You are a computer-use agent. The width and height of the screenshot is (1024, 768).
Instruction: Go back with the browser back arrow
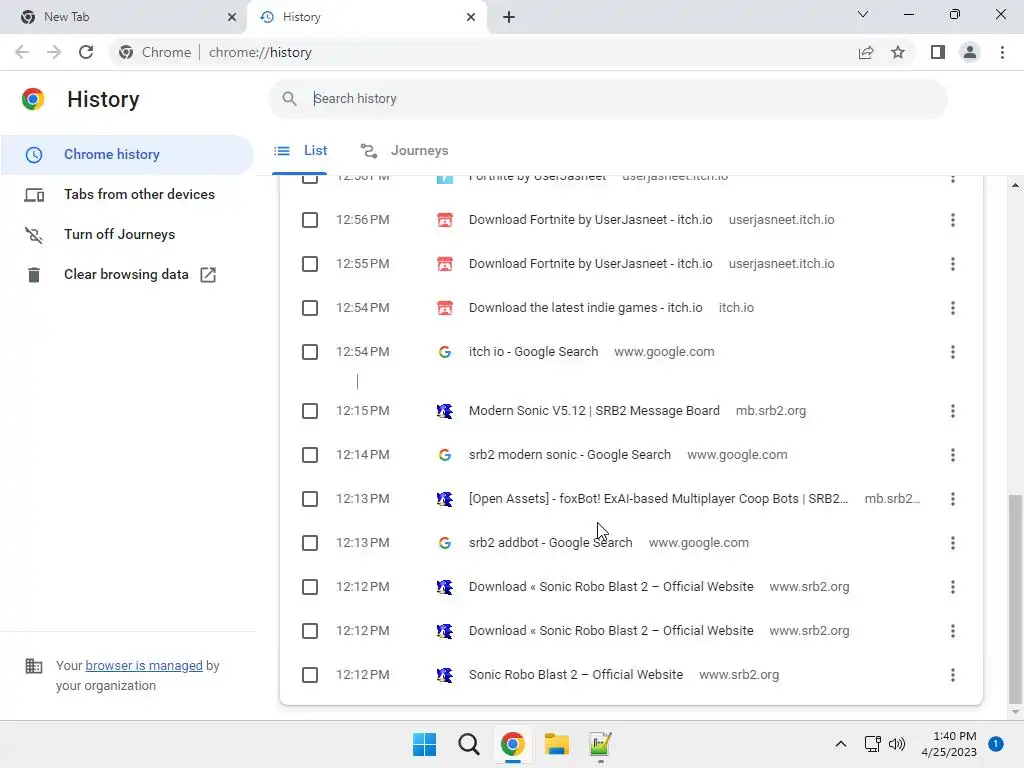pyautogui.click(x=22, y=52)
